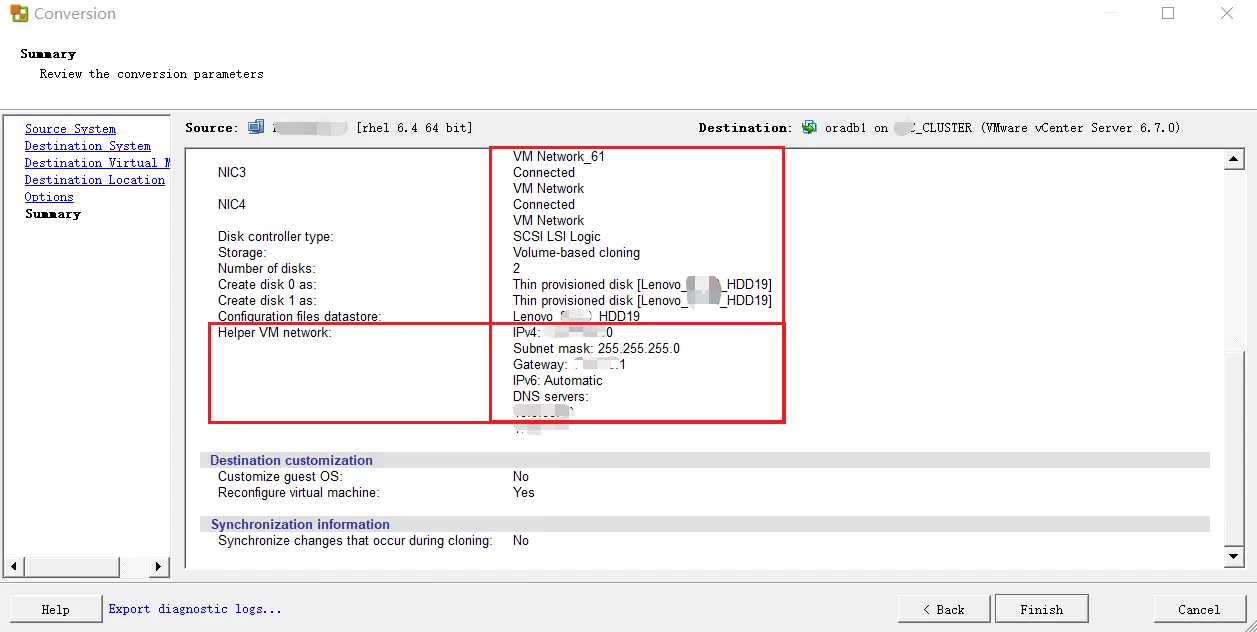Export diagnostic logs
Viewport: 1257px width, 632px height.
[195, 609]
